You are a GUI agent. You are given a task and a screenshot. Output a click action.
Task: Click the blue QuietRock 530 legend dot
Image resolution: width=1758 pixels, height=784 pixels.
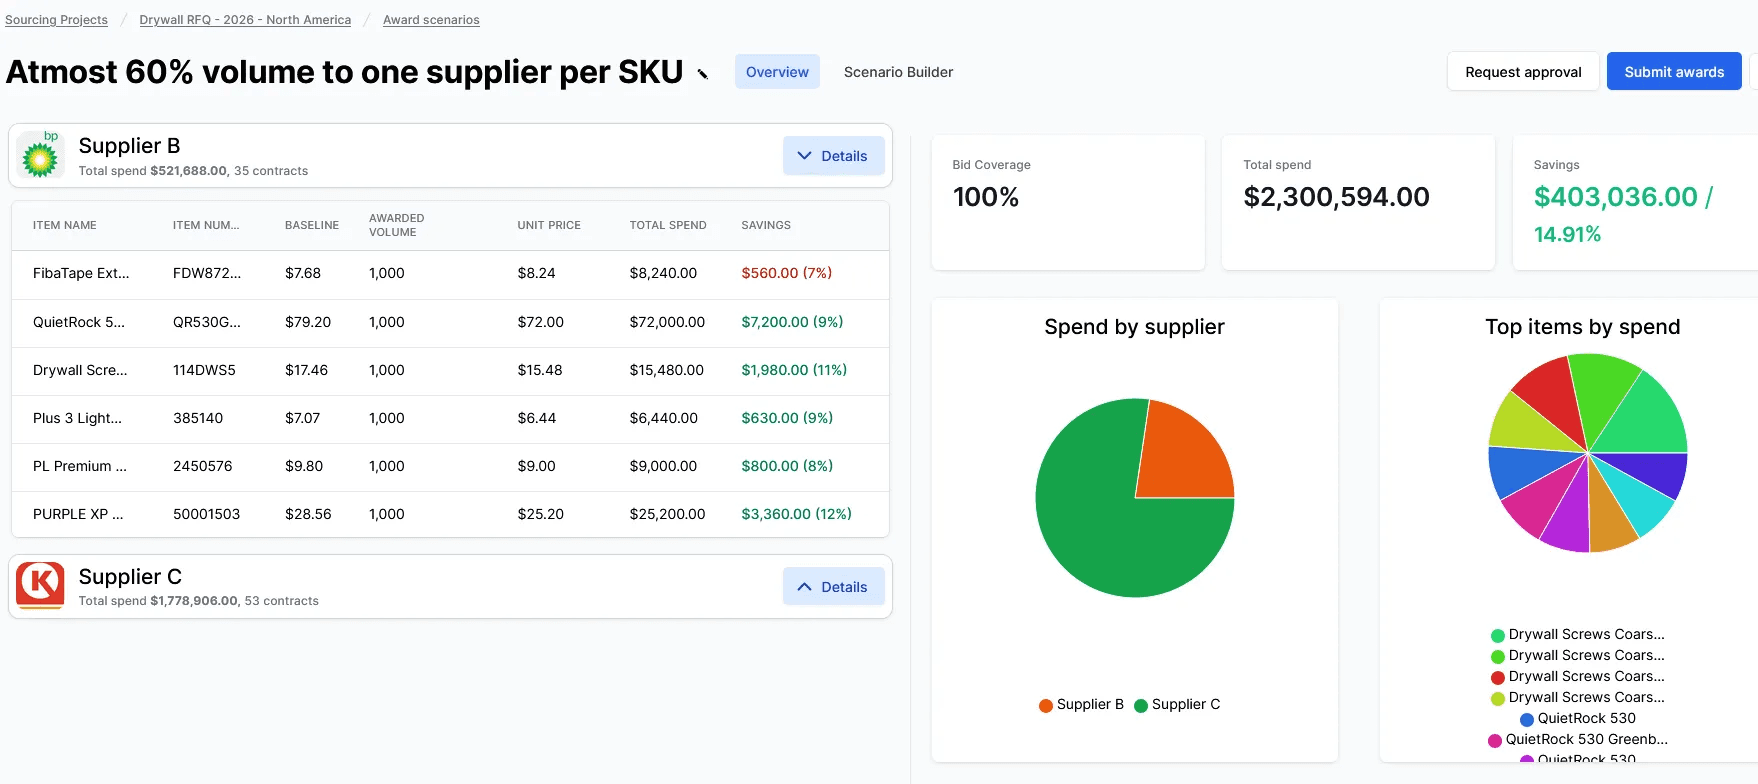pyautogui.click(x=1527, y=719)
